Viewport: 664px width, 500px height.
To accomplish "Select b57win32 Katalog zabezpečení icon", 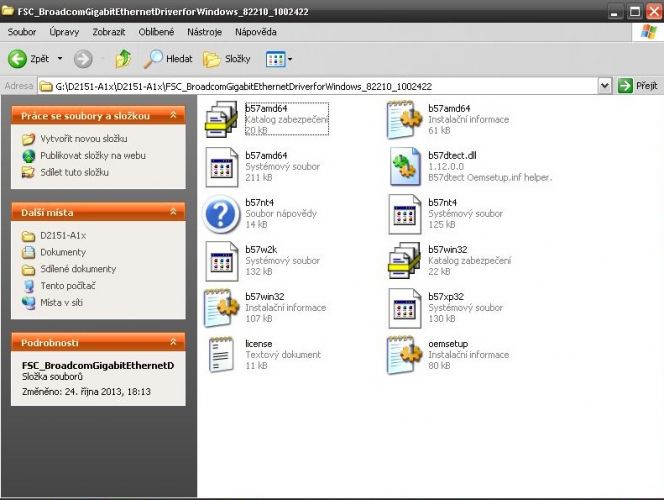I will tap(404, 261).
